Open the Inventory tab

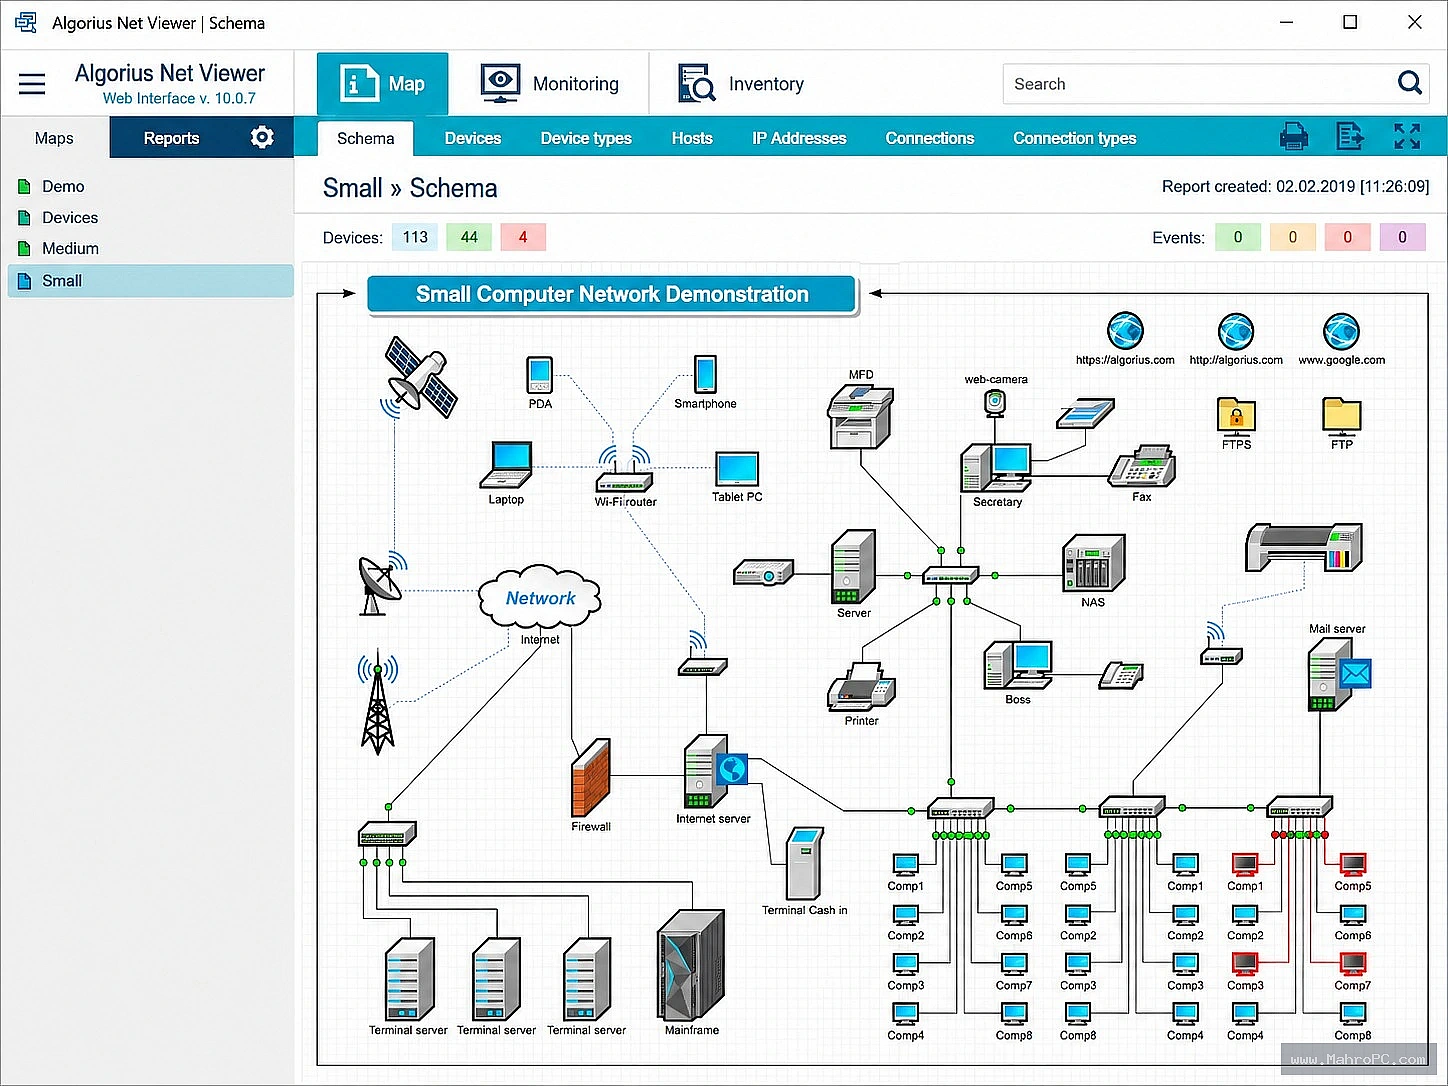coord(741,84)
